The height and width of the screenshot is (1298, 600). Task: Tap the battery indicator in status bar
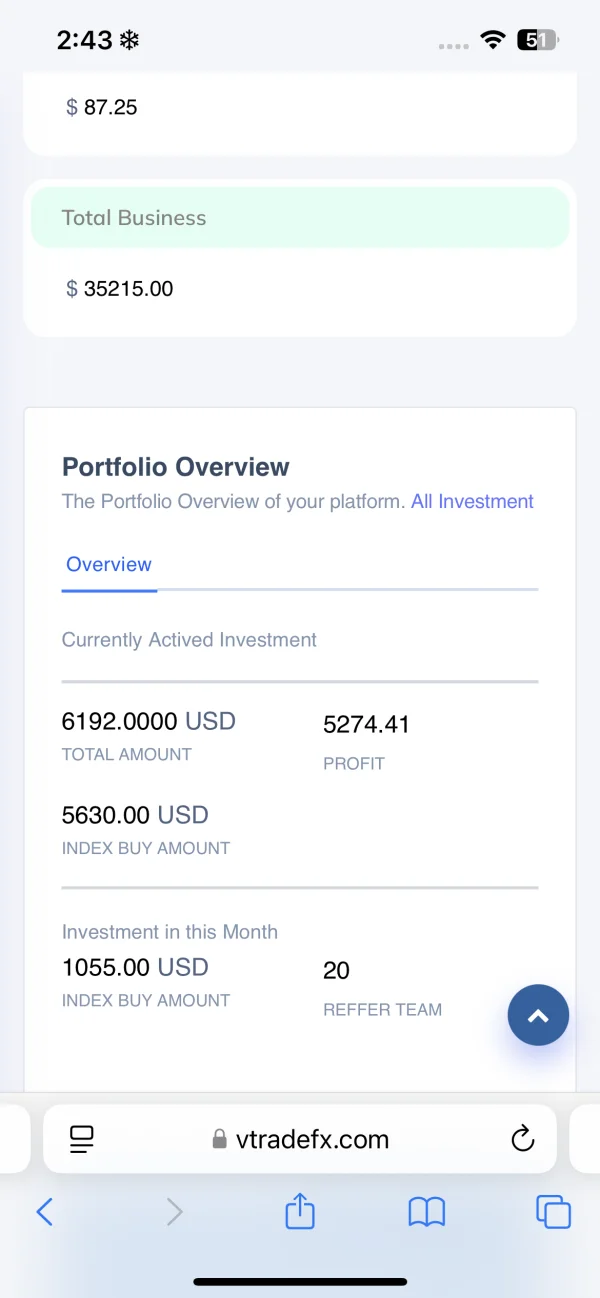537,40
